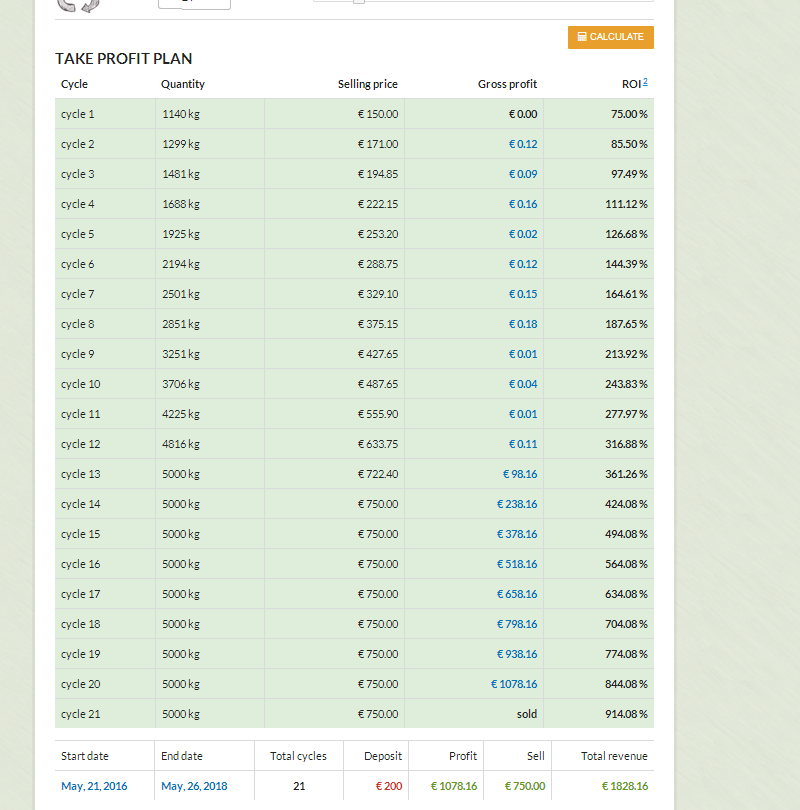Click the 'Gross profit' column header

pyautogui.click(x=508, y=84)
